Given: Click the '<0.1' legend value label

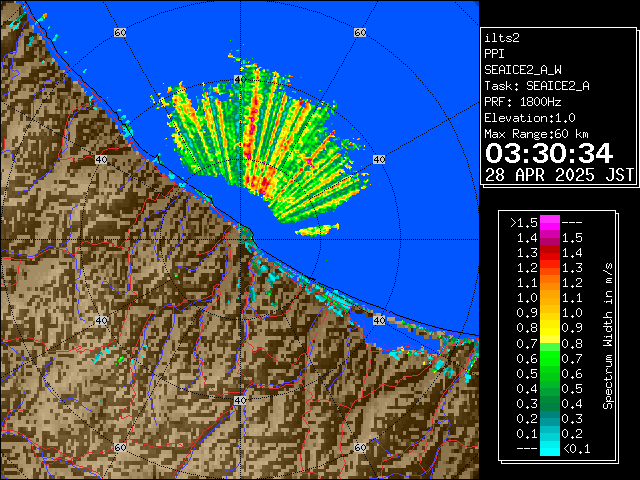Looking at the screenshot, I should 577,449.
